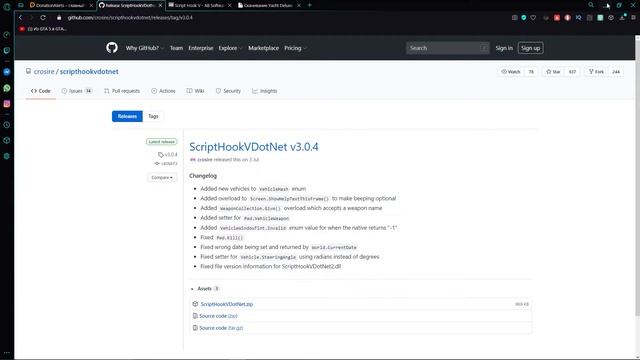Click the red adblock extension icon
Image resolution: width=640 pixels, height=360 pixels.
pos(557,18)
